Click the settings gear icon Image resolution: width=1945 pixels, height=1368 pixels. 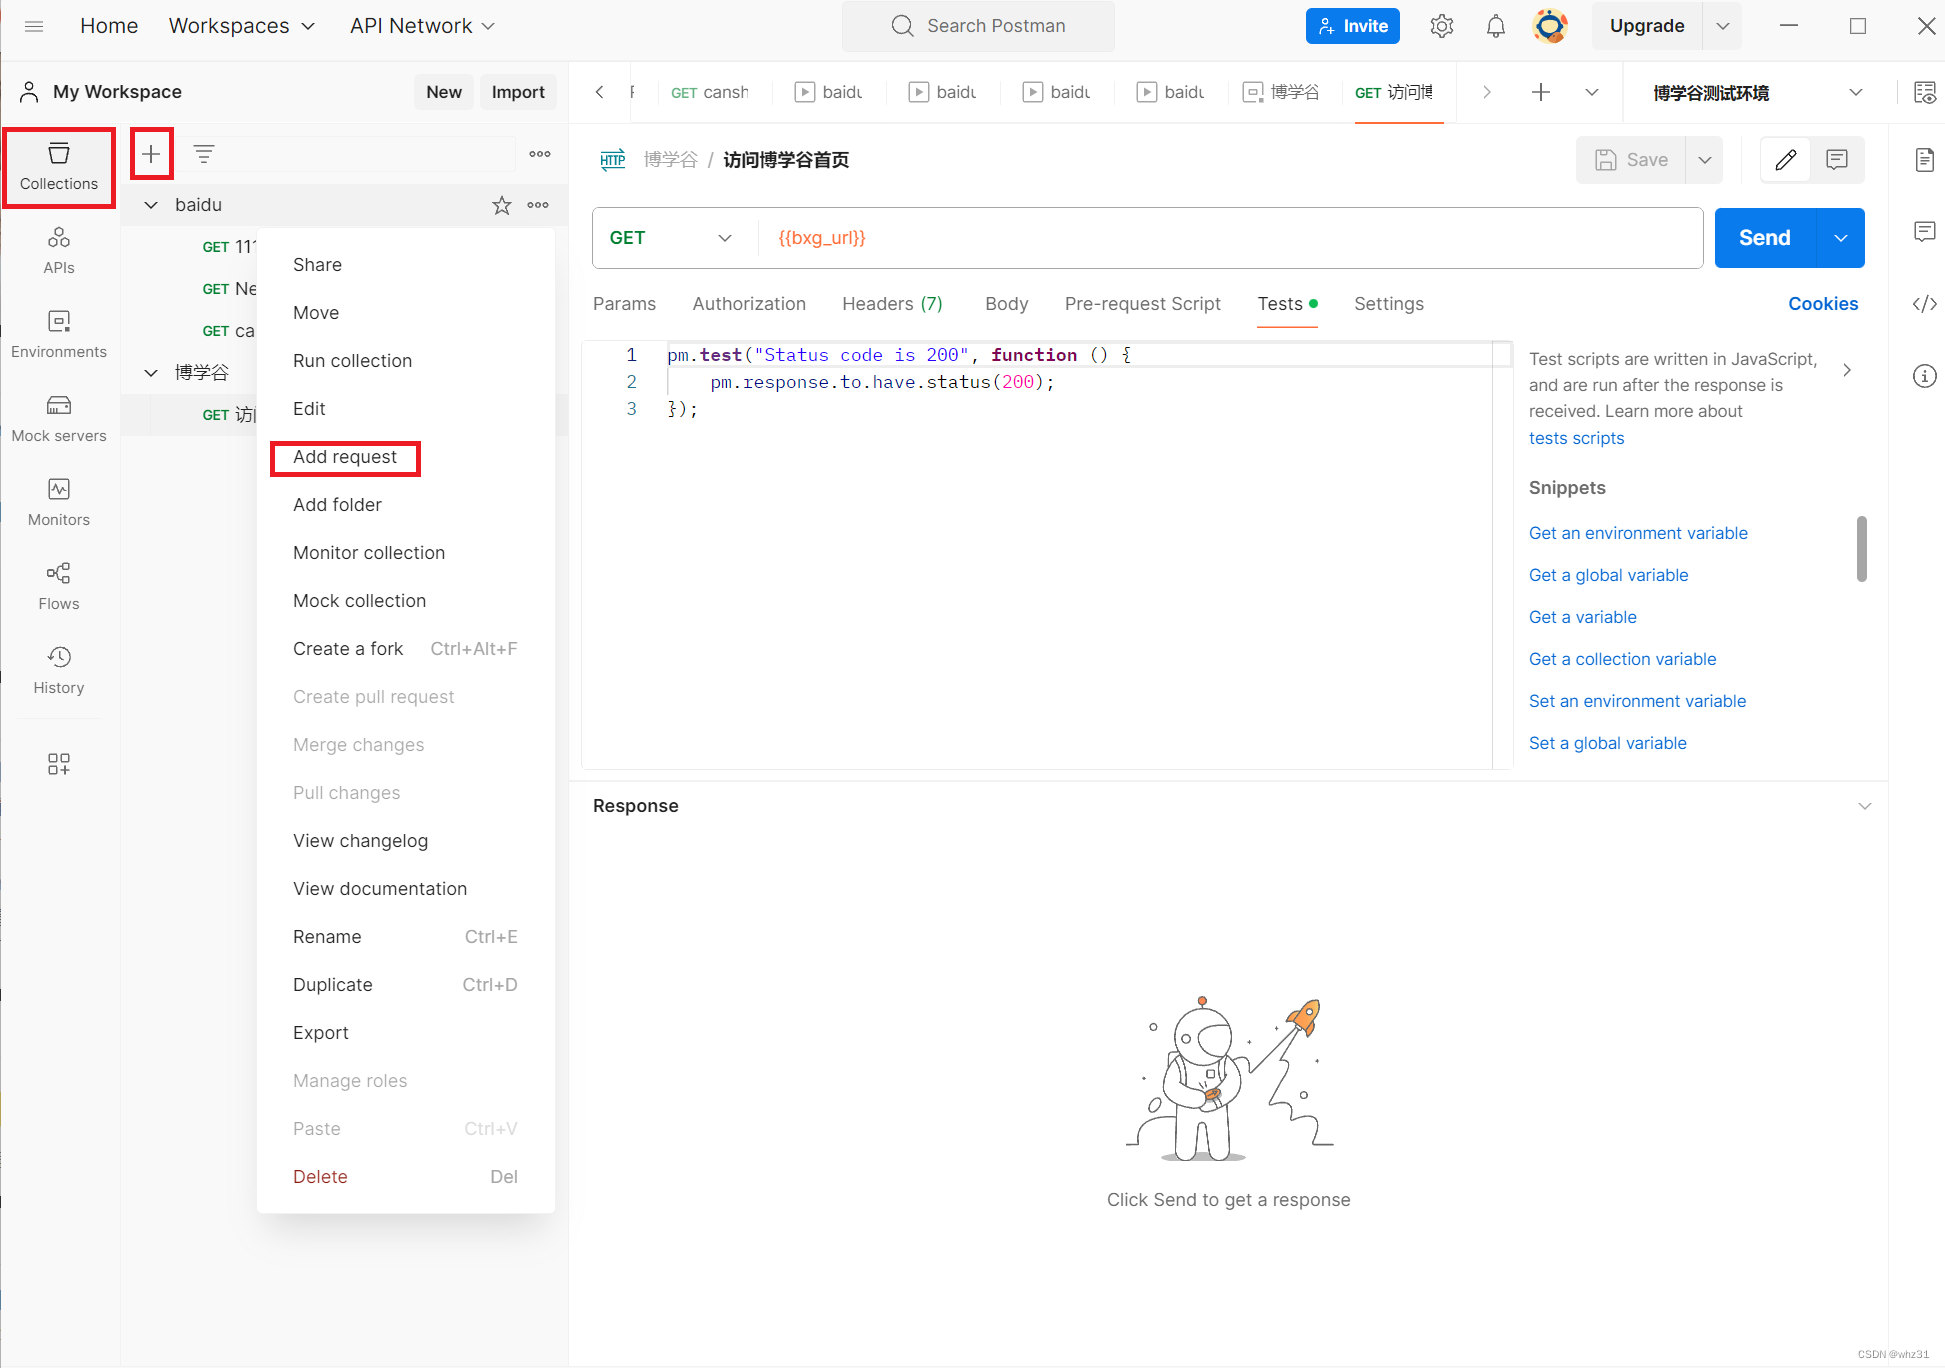[x=1441, y=26]
